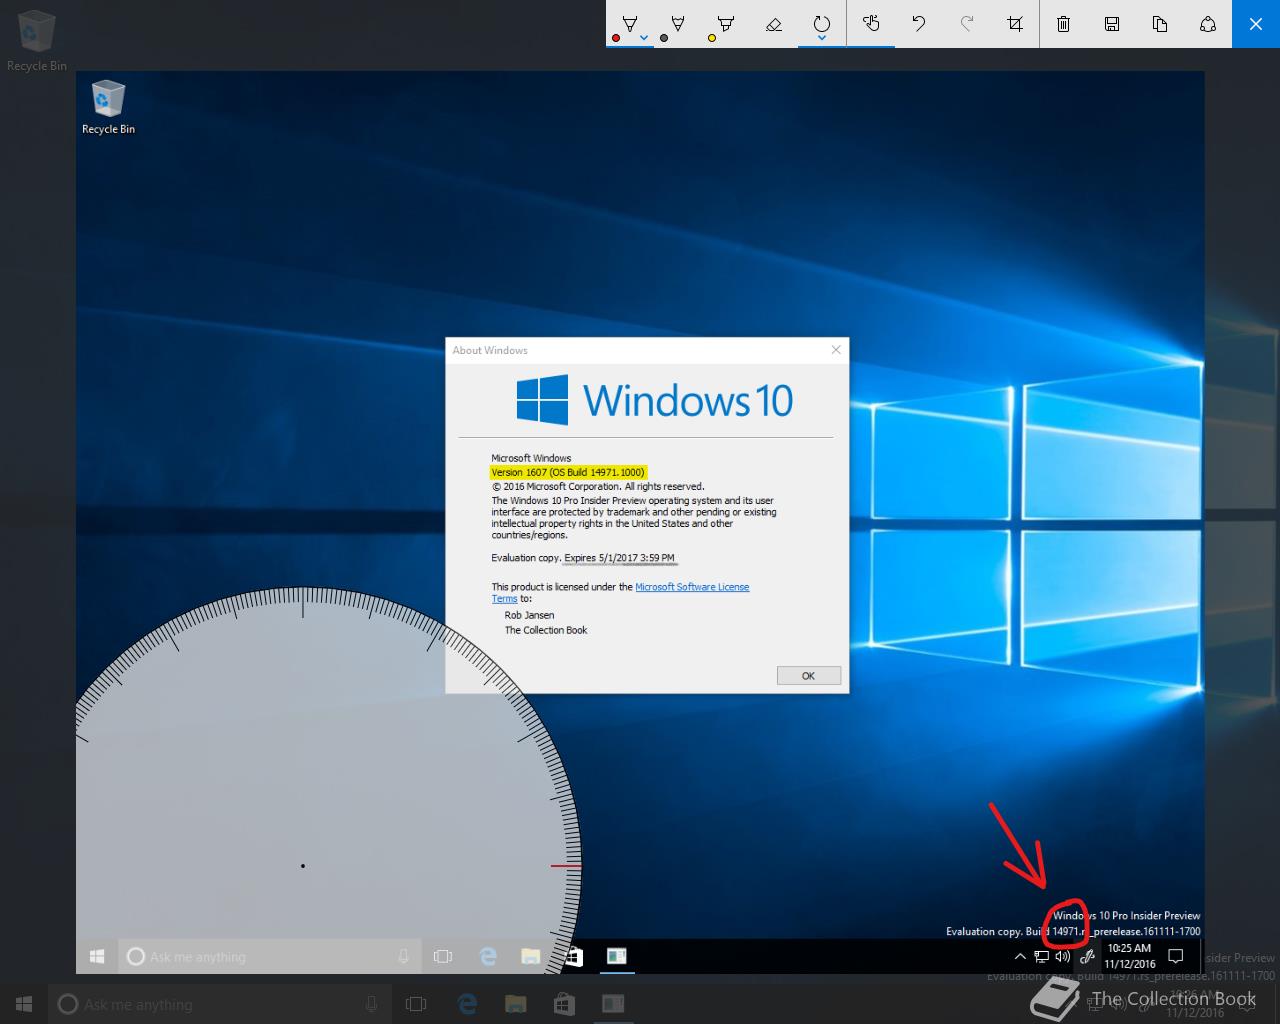Expand the ruler type dropdown arrow
The width and height of the screenshot is (1280, 1024).
click(x=821, y=39)
